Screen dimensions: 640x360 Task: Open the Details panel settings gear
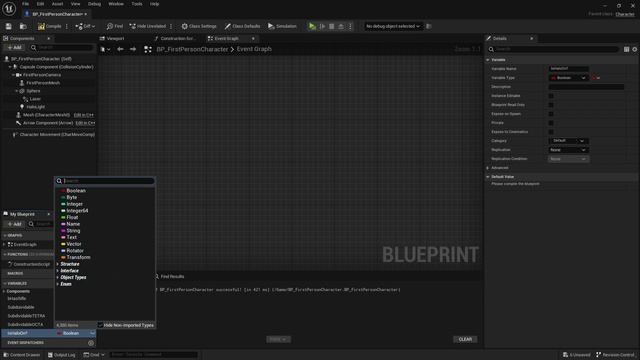pos(635,49)
